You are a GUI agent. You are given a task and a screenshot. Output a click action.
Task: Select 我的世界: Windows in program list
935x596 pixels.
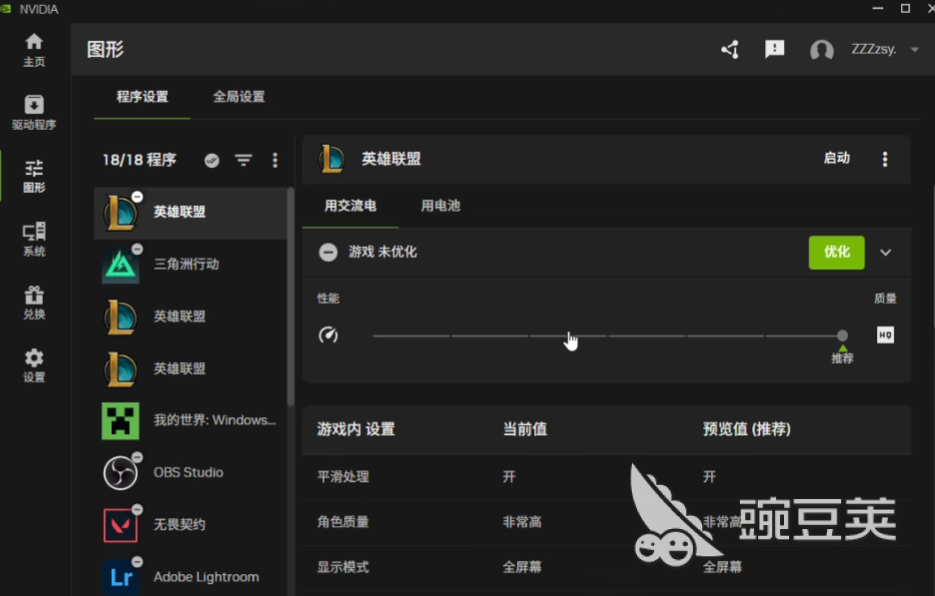(190, 421)
